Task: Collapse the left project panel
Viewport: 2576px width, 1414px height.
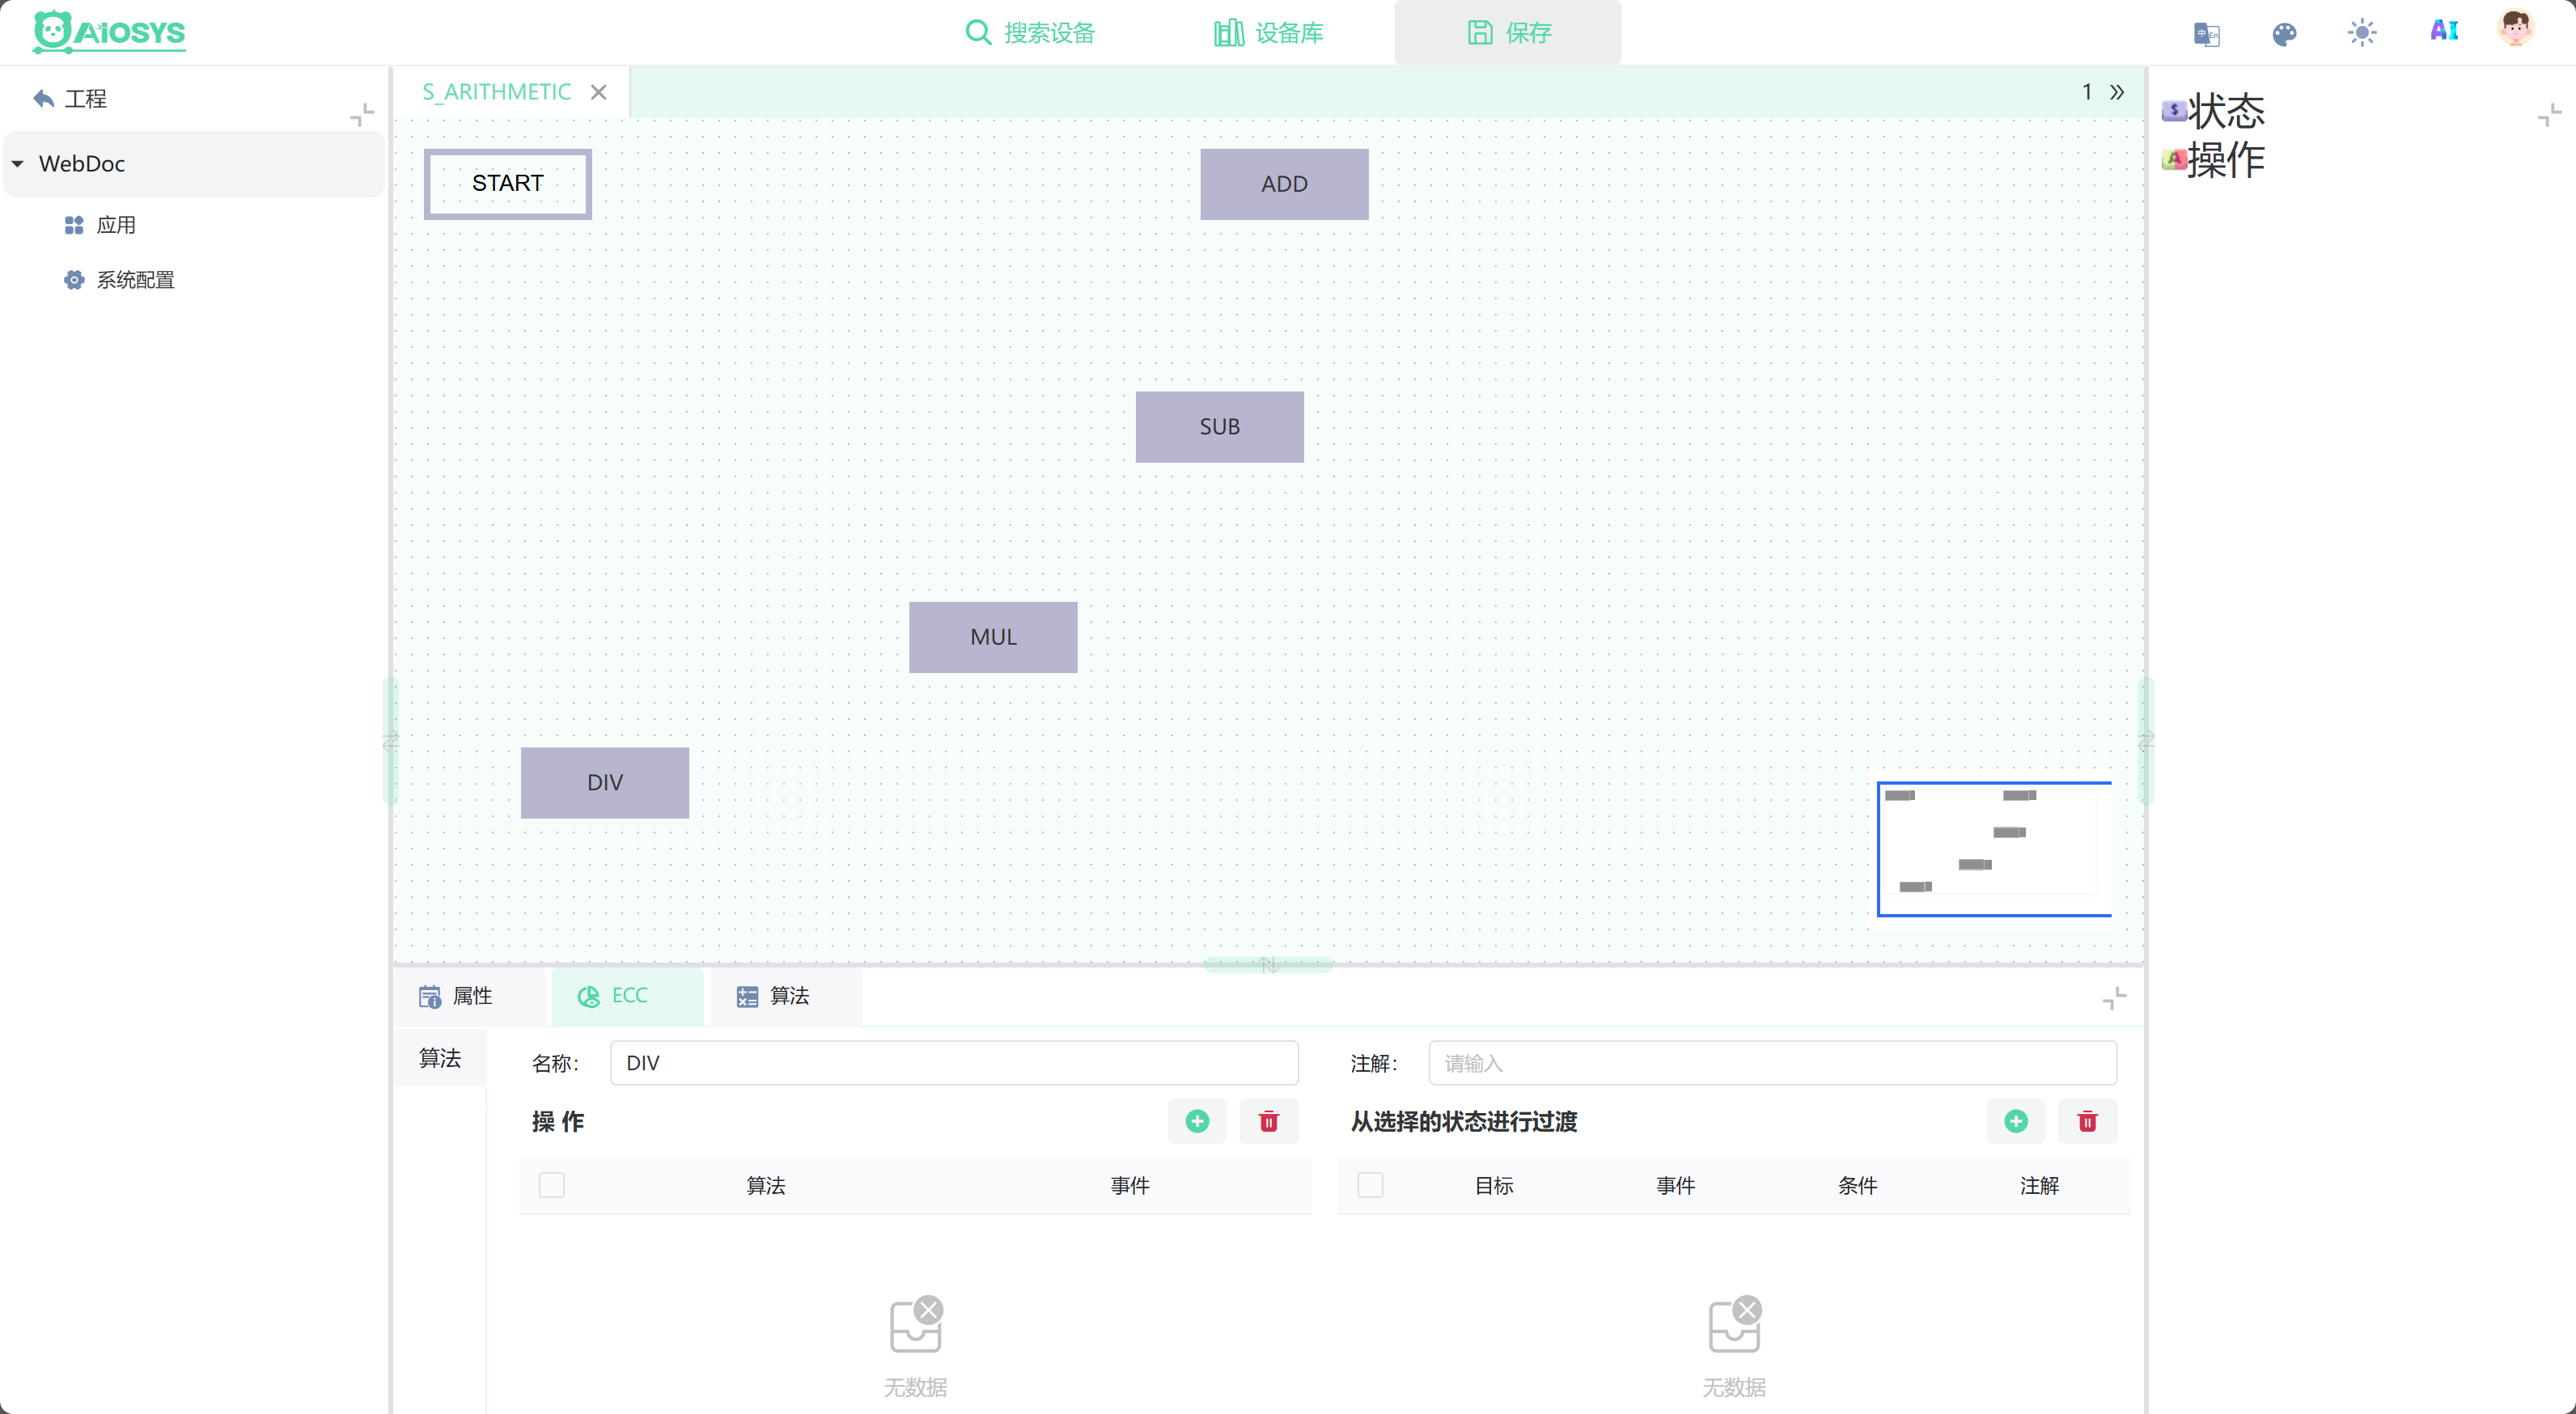Action: [362, 114]
